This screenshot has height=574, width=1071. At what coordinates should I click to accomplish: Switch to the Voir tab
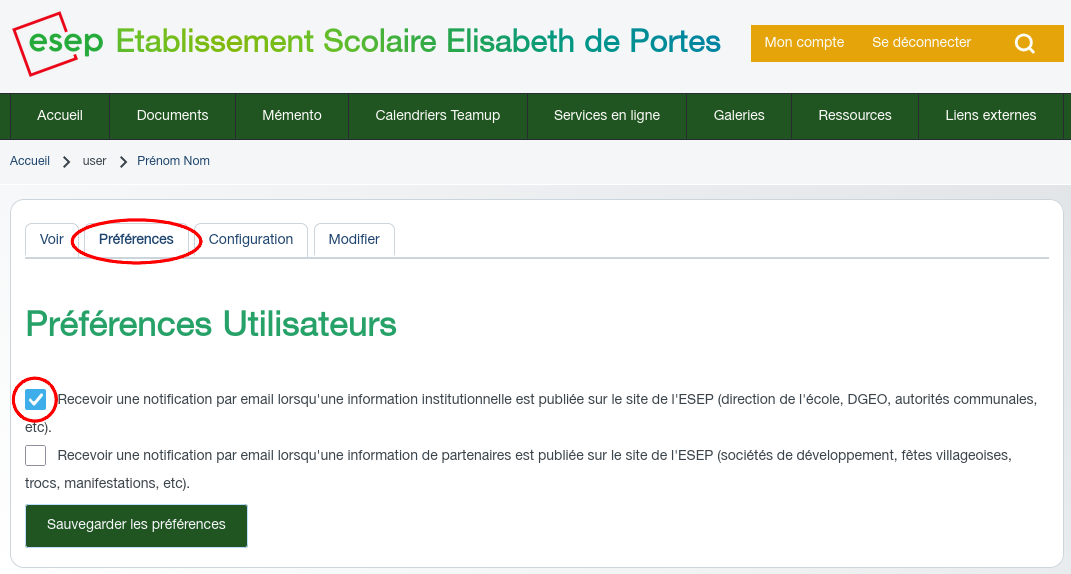tap(51, 240)
